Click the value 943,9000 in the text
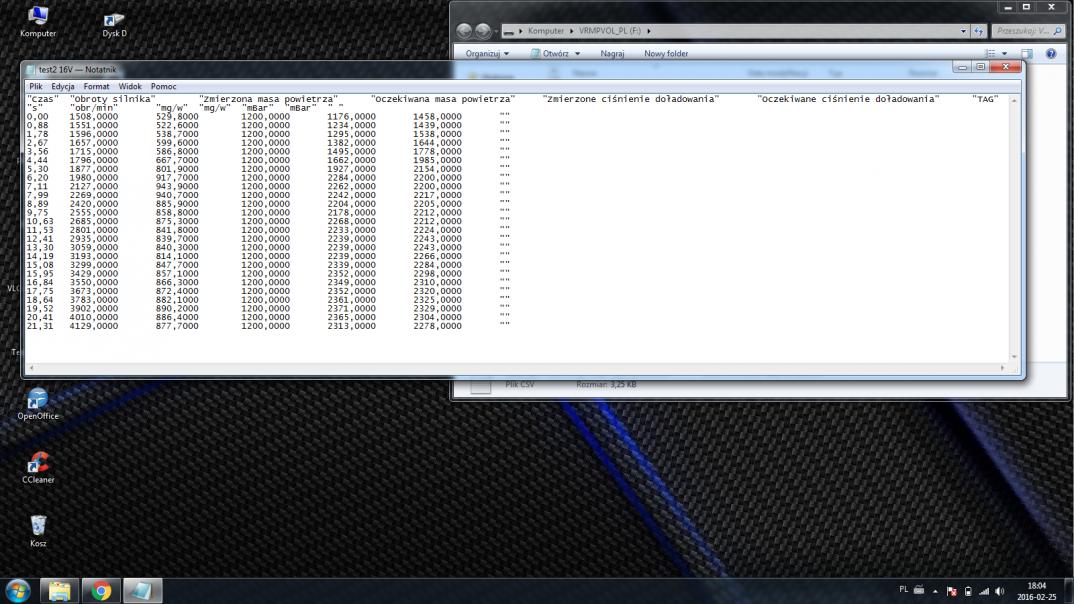The image size is (1074, 604). (177, 186)
